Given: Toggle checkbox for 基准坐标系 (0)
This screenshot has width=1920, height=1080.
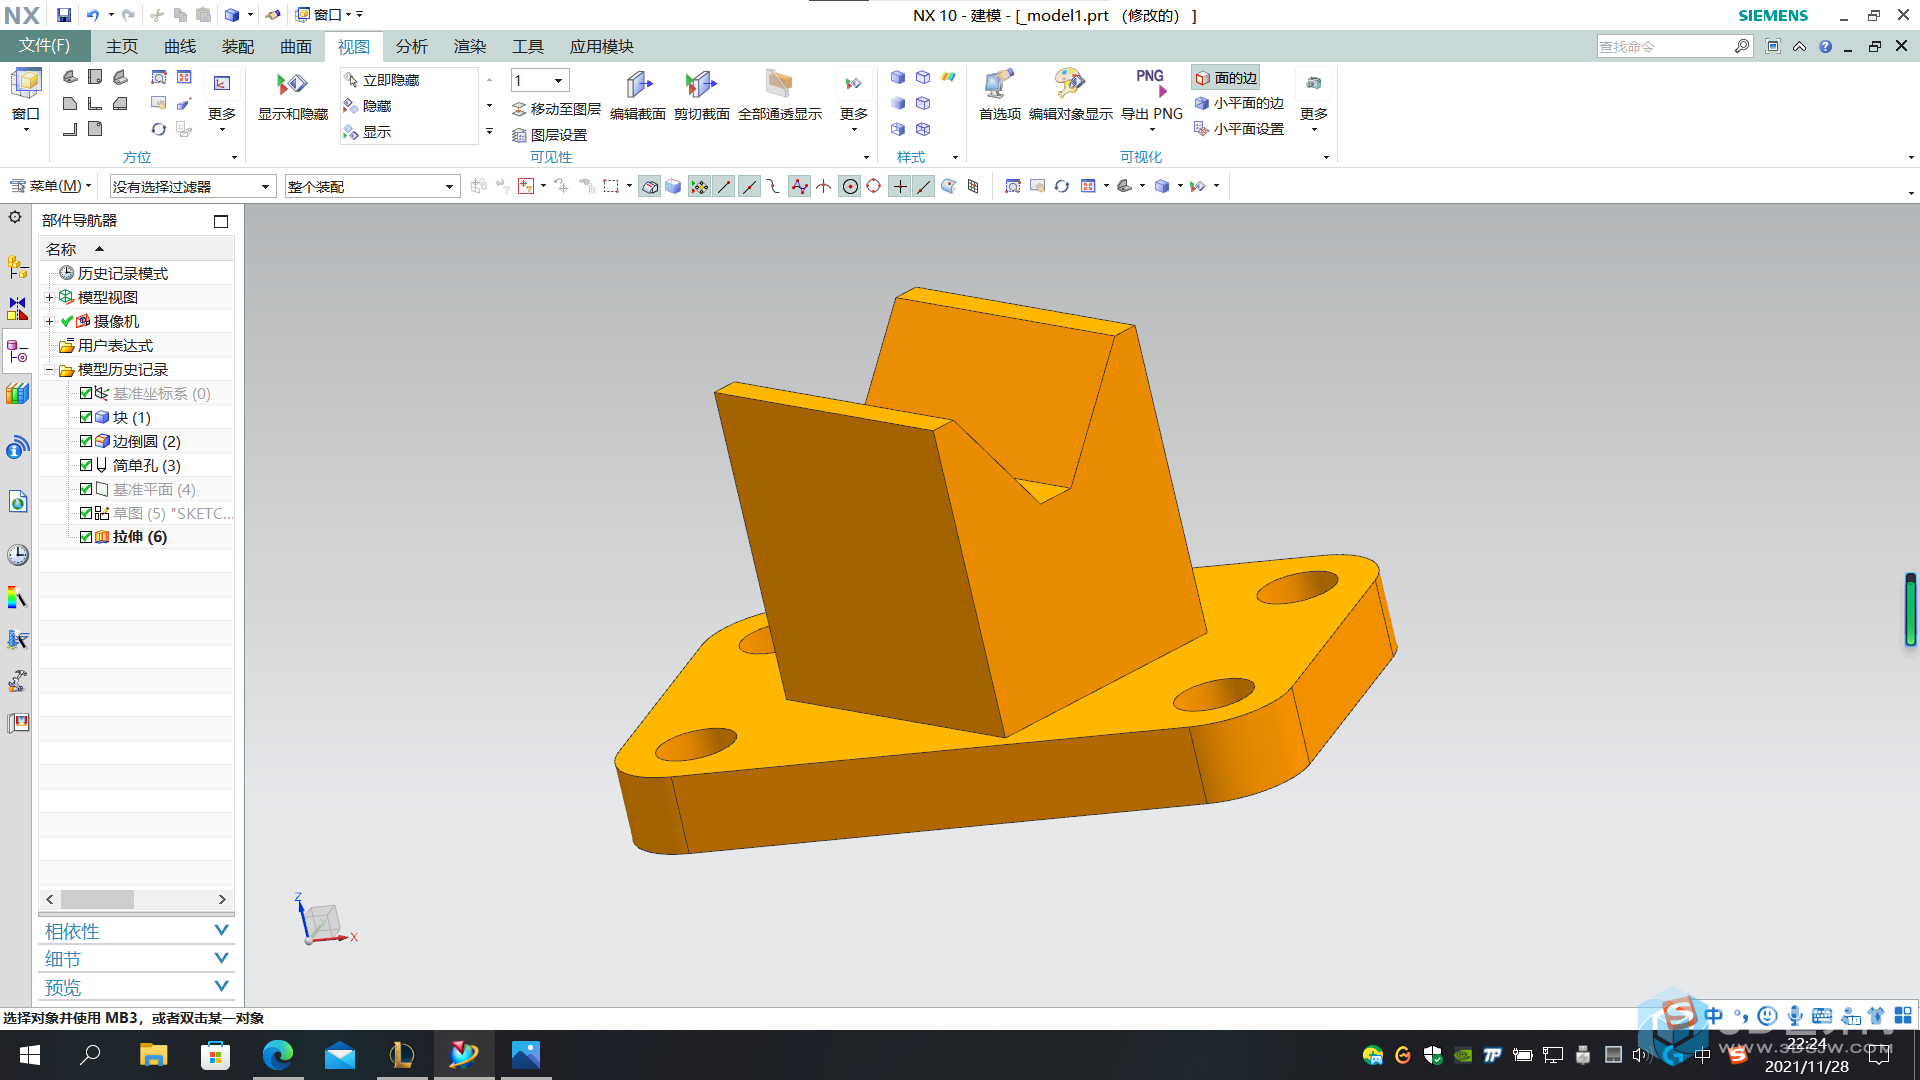Looking at the screenshot, I should pos(86,393).
